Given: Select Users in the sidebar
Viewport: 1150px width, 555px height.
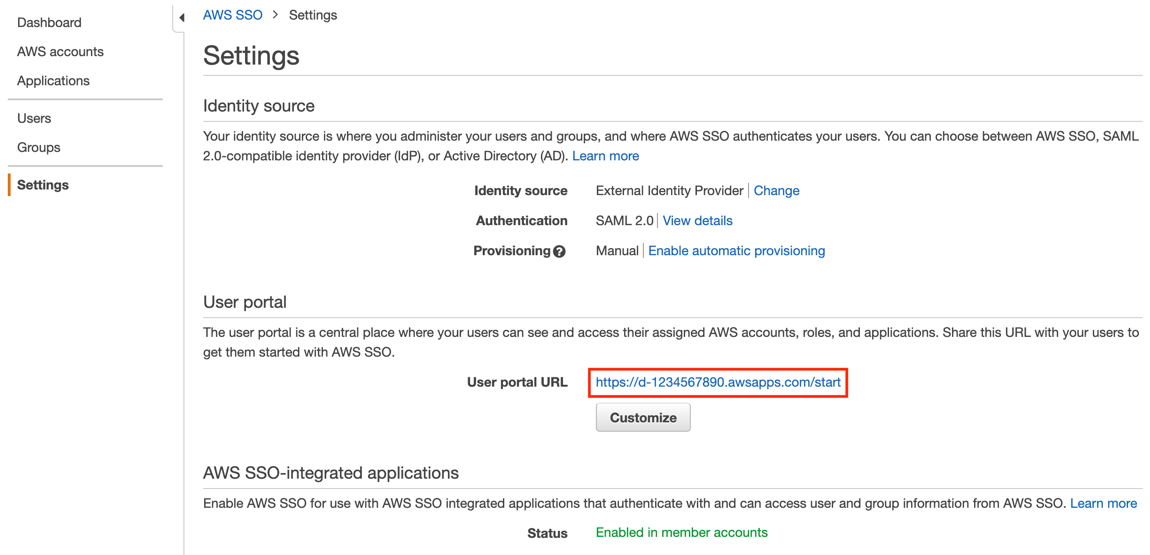Looking at the screenshot, I should point(34,118).
